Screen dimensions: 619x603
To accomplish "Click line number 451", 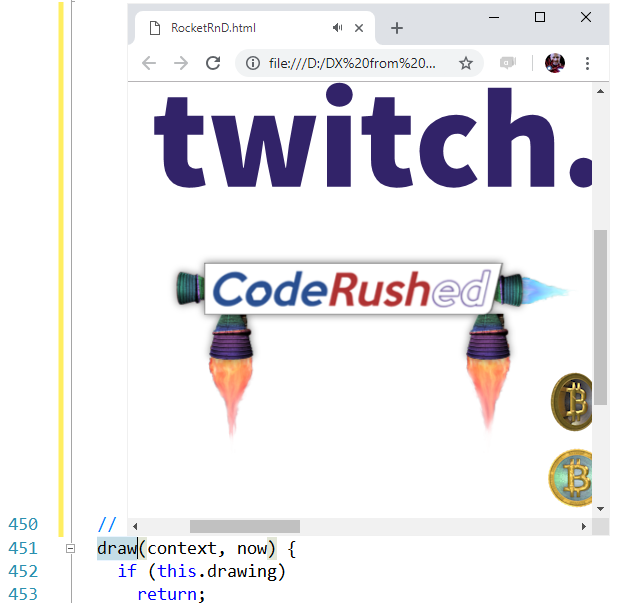I will click(x=23, y=548).
